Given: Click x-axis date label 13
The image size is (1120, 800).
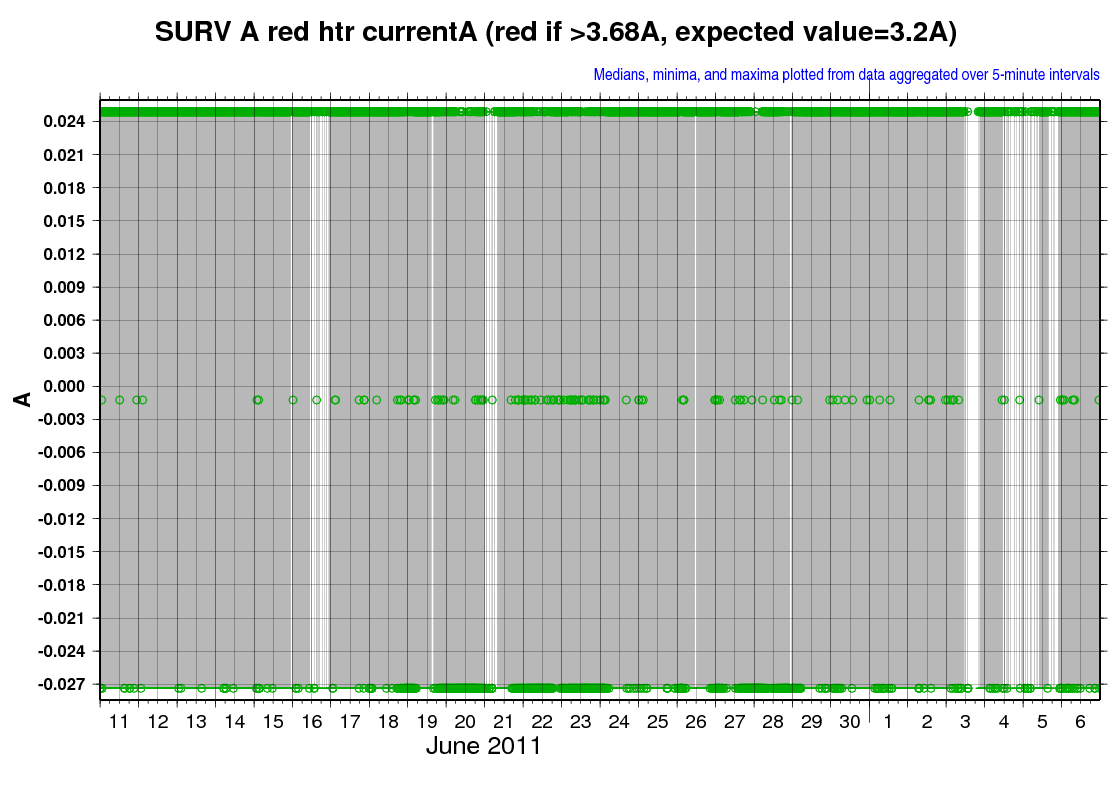Looking at the screenshot, I should (196, 722).
